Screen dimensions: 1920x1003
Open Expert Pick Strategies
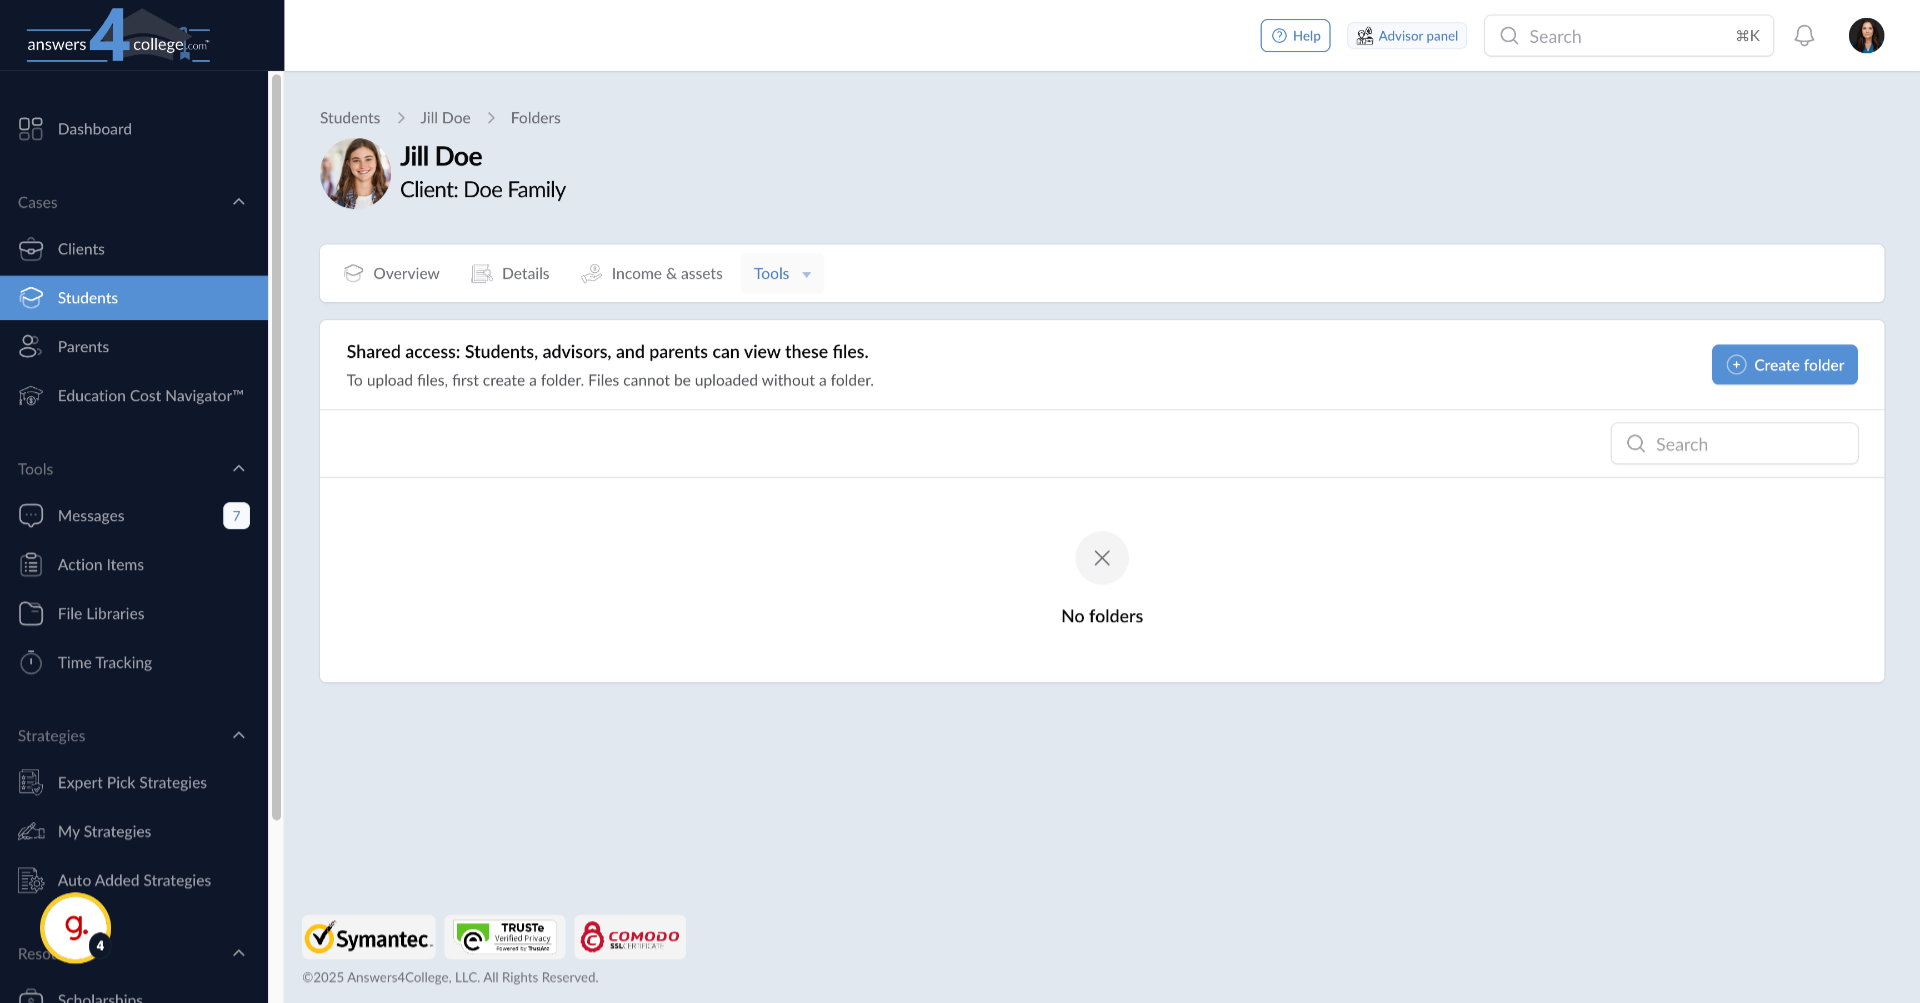pyautogui.click(x=132, y=782)
